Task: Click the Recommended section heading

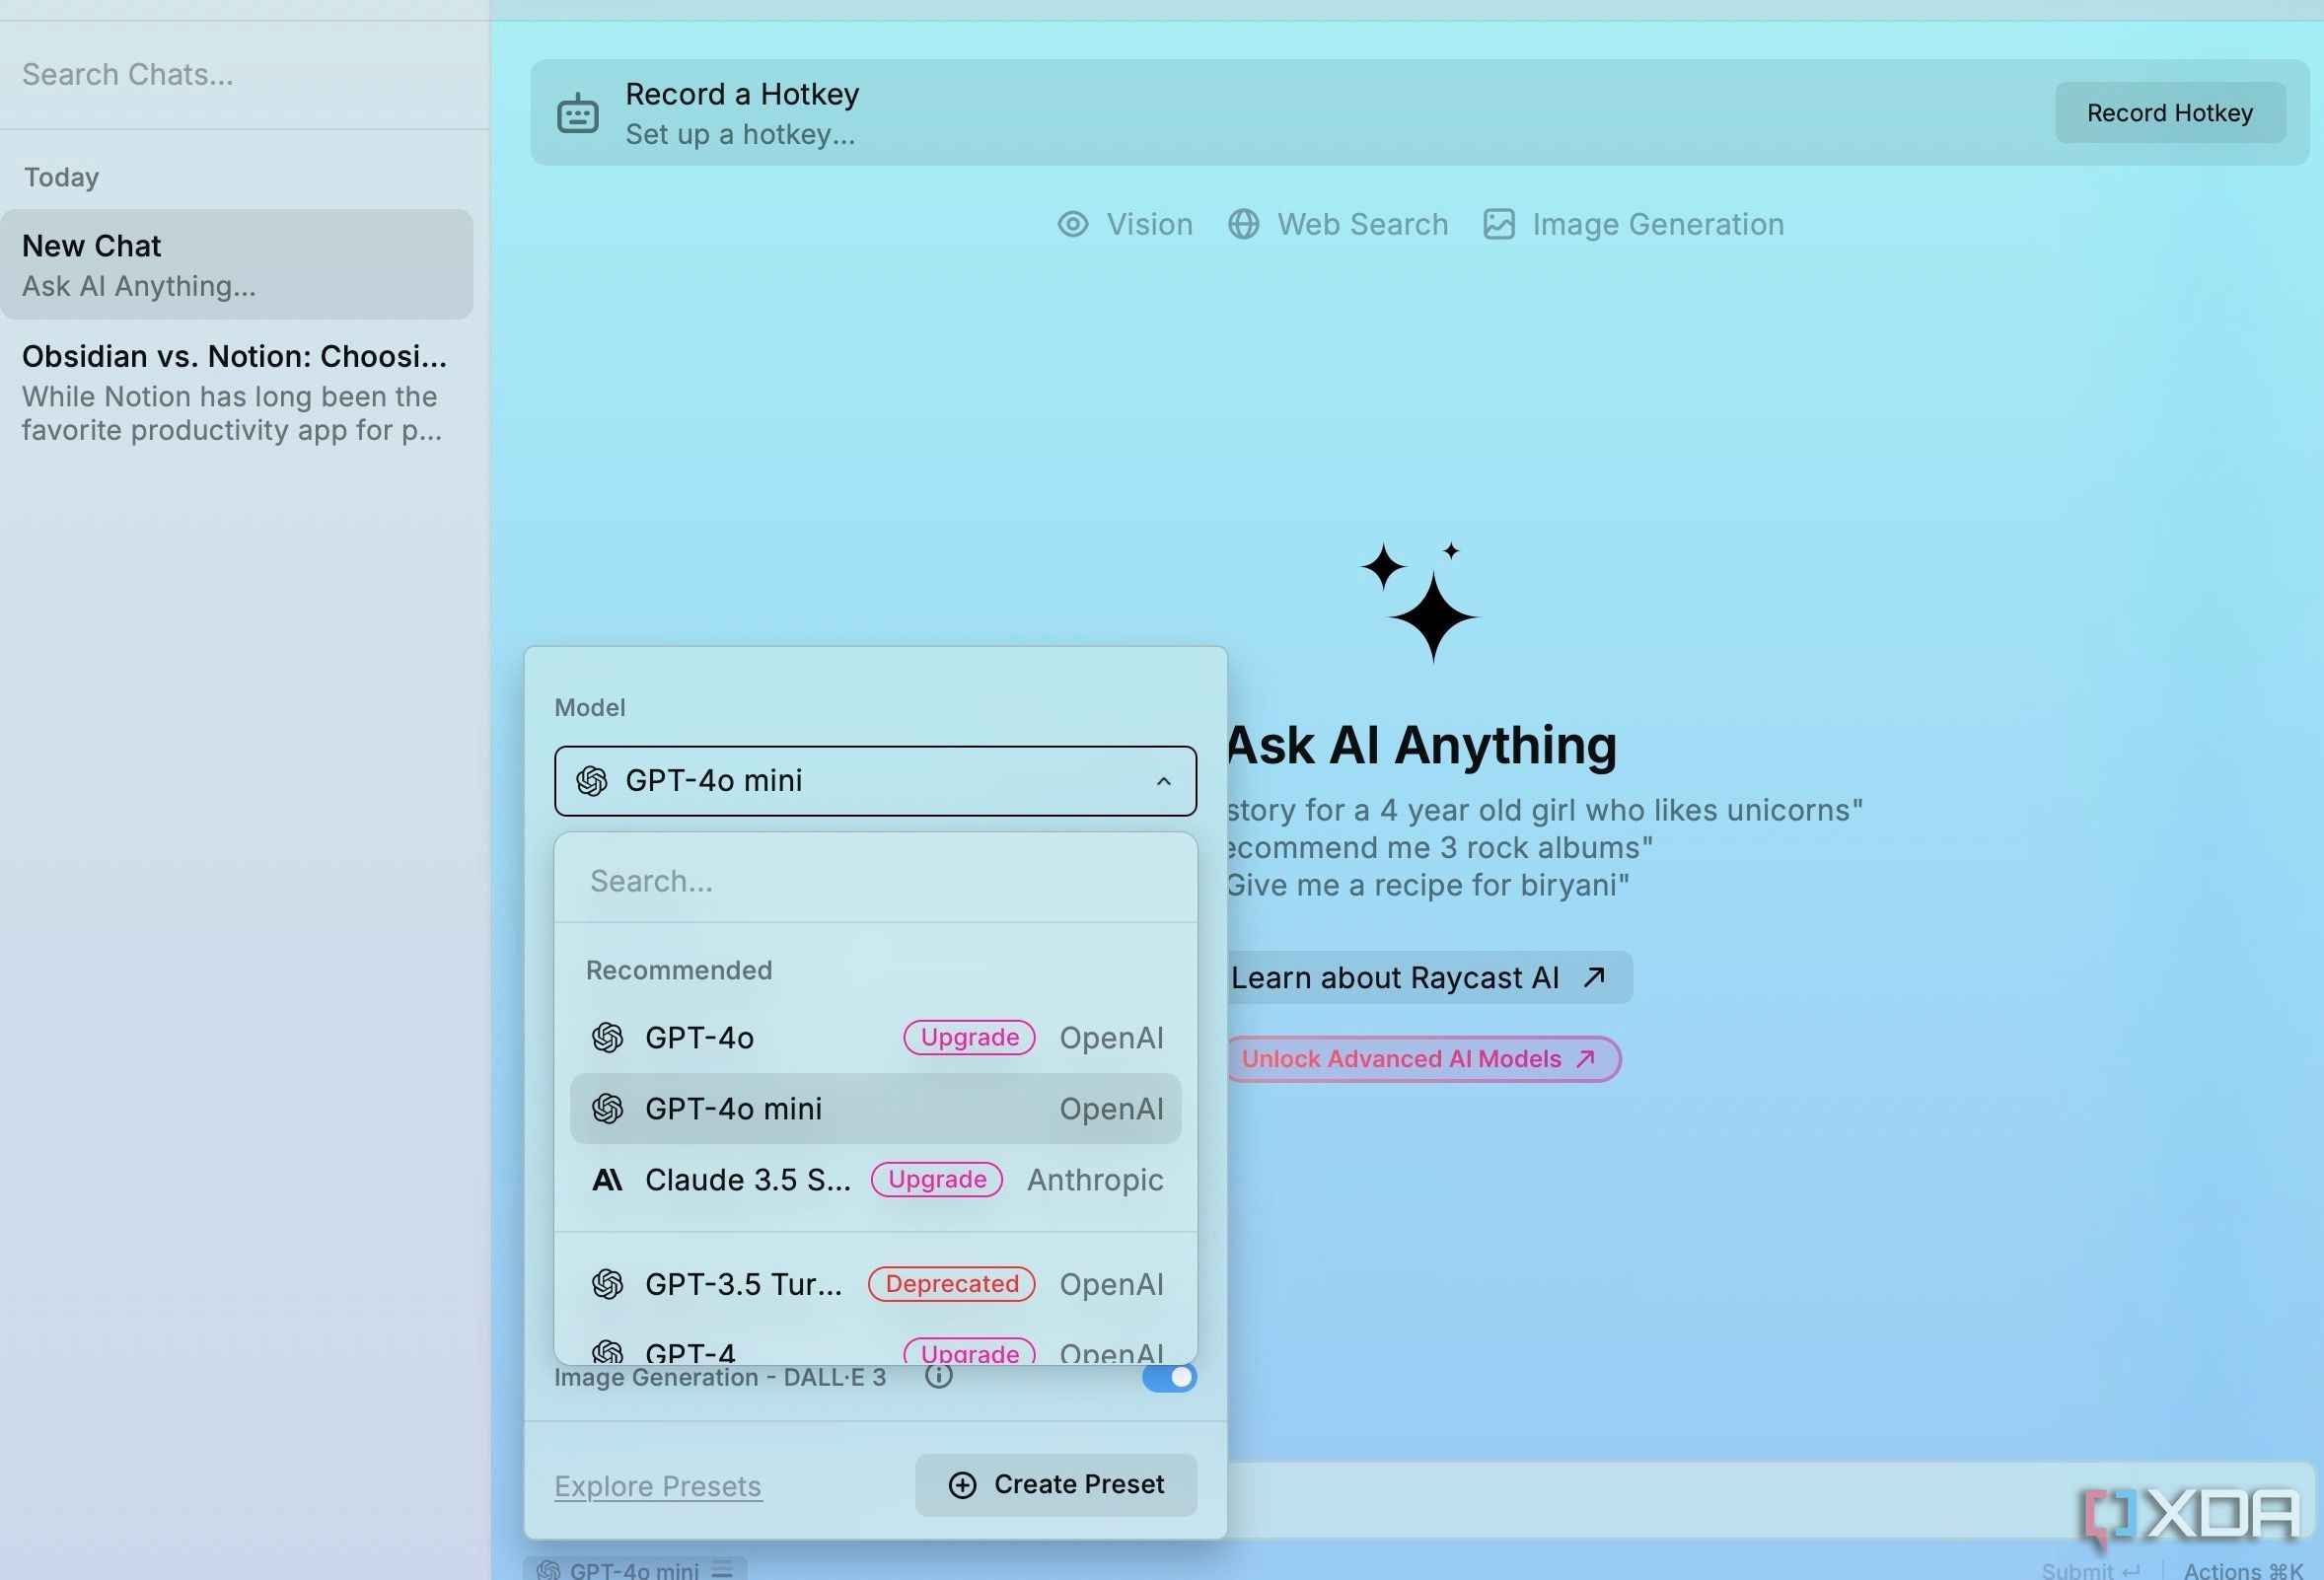Action: [x=679, y=970]
